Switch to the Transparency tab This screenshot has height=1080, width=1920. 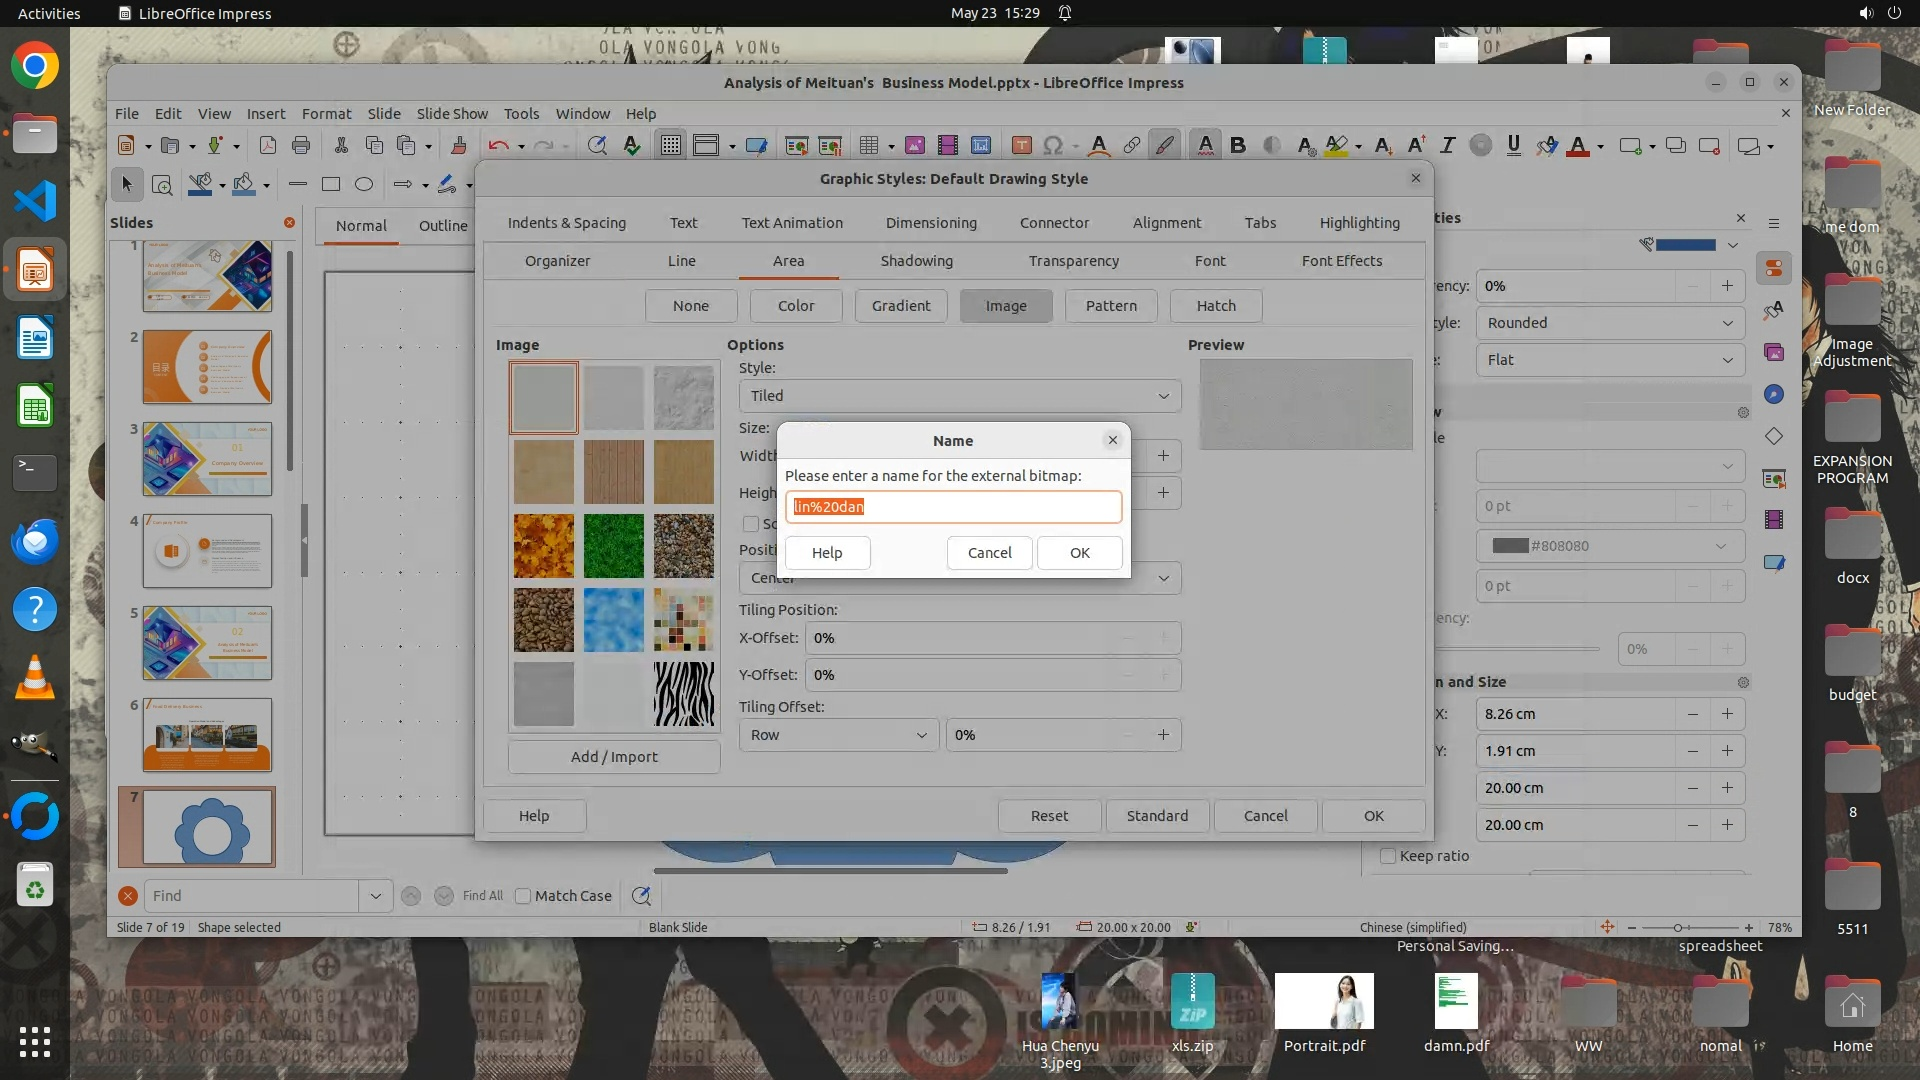click(x=1073, y=261)
